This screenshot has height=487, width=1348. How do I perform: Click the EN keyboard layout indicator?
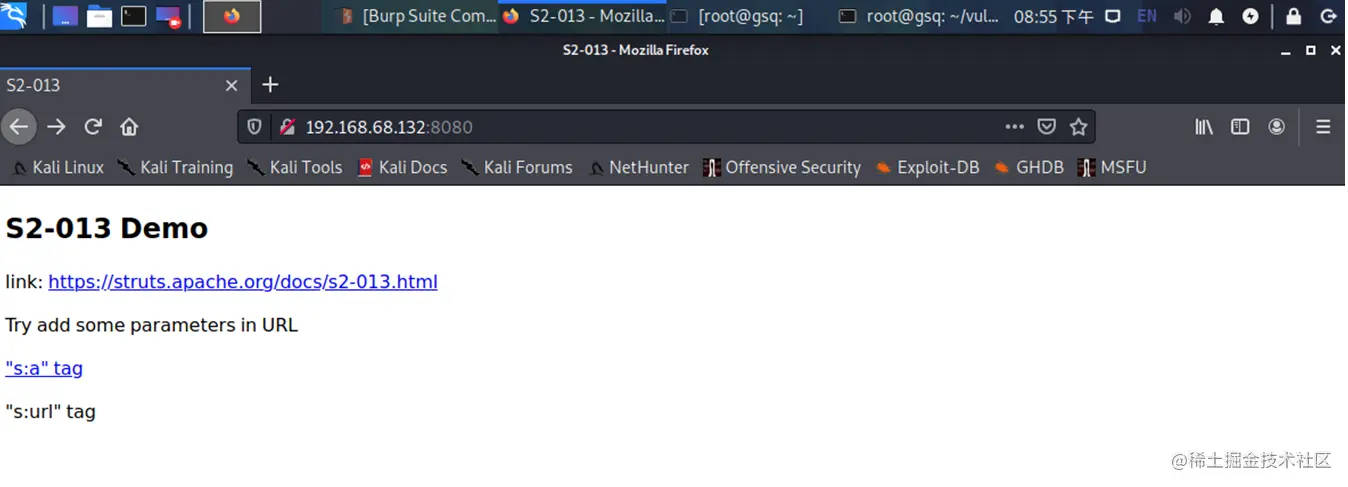(x=1147, y=16)
